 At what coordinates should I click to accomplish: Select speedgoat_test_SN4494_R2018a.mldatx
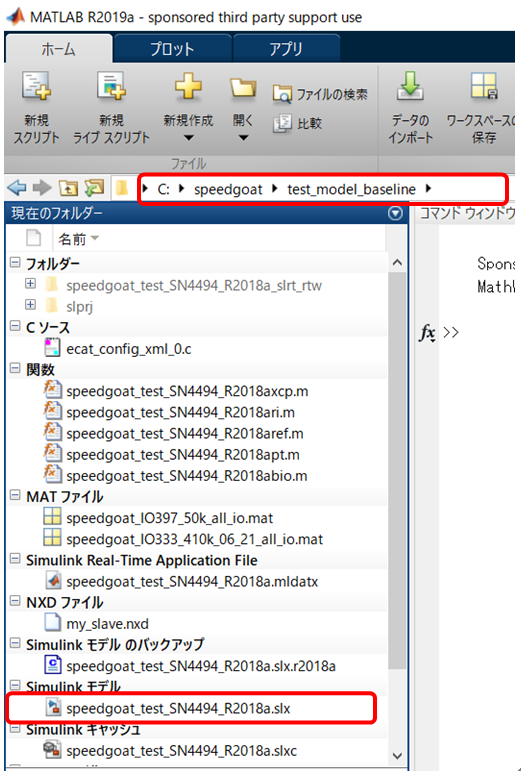pyautogui.click(x=192, y=582)
